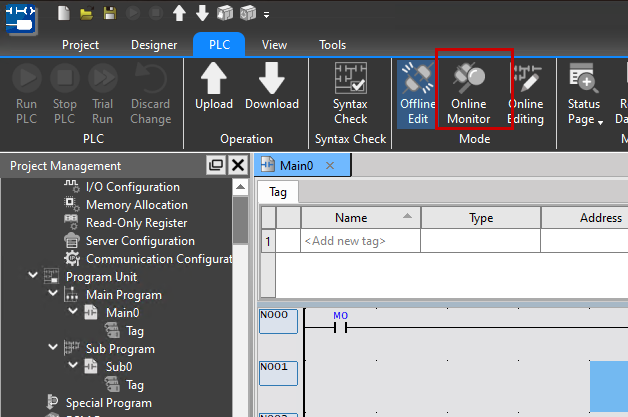Select Server Configuration in project tree

[140, 241]
